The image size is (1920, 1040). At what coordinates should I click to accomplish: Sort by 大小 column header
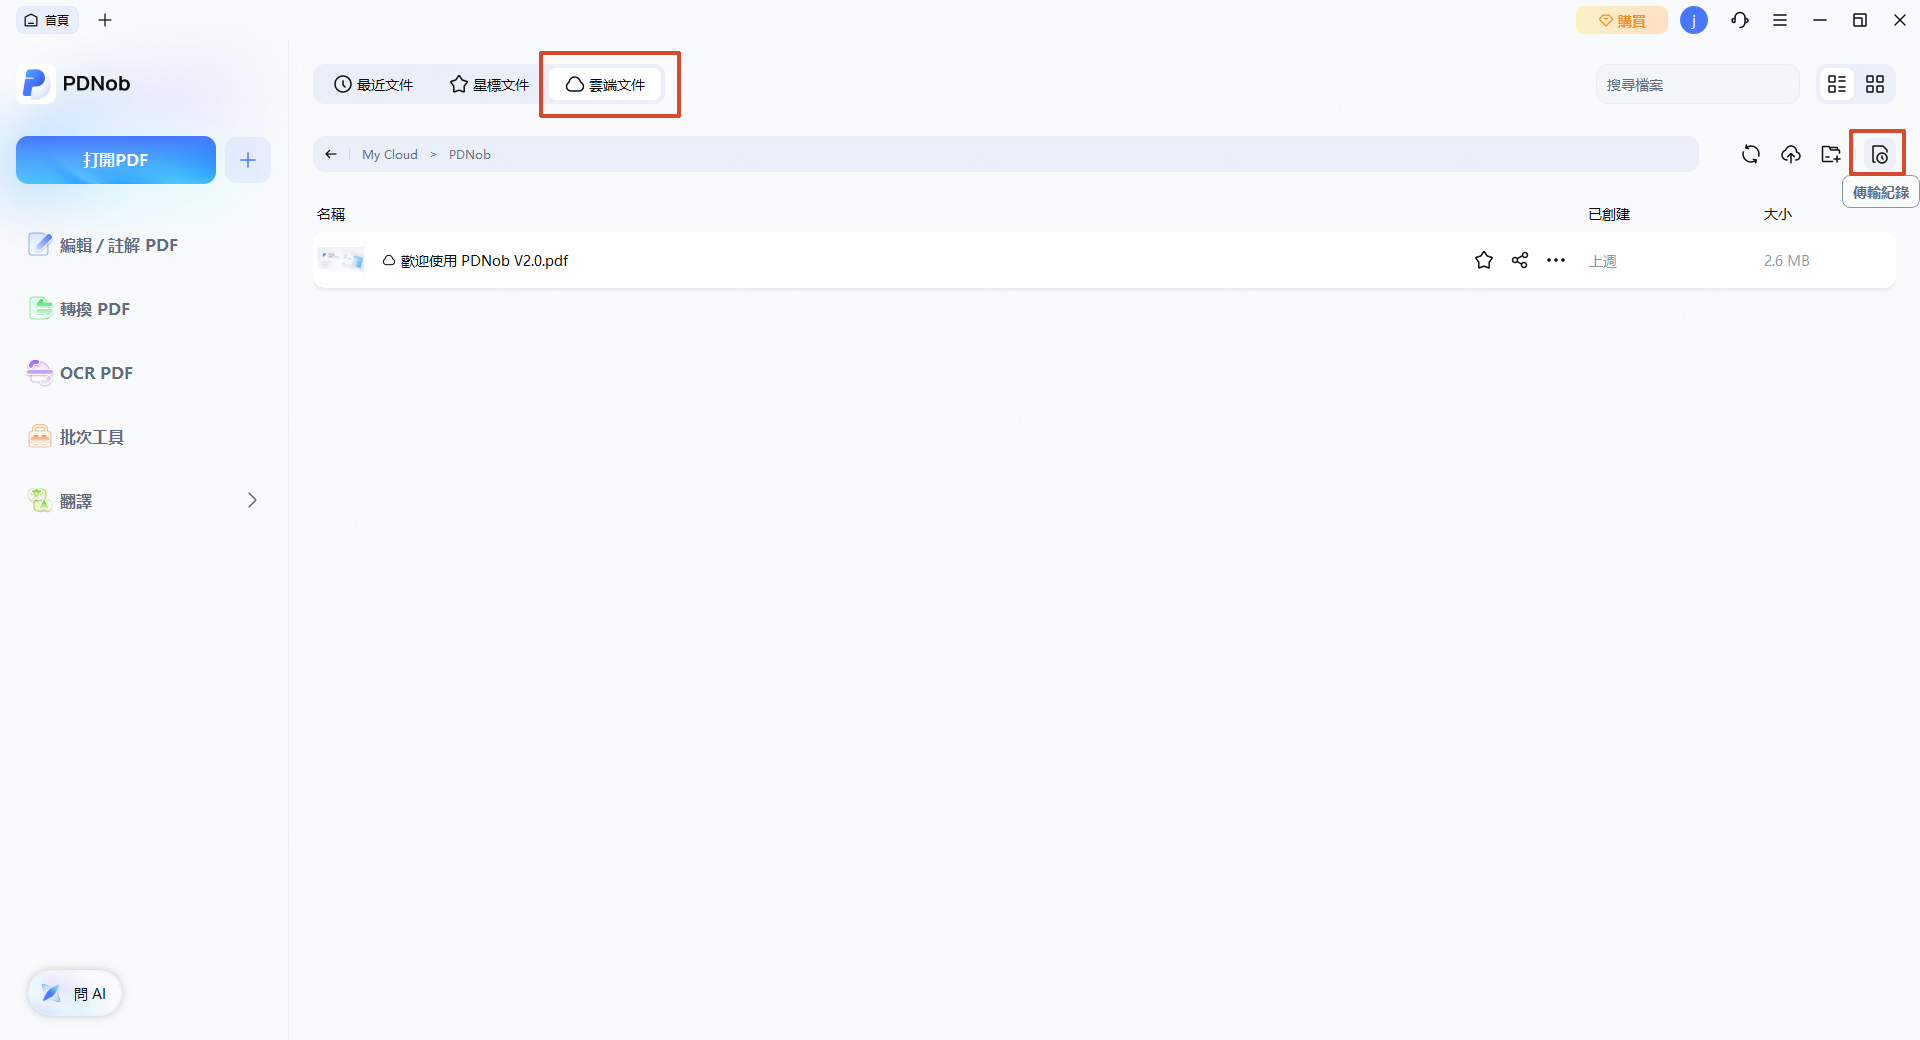coord(1778,214)
